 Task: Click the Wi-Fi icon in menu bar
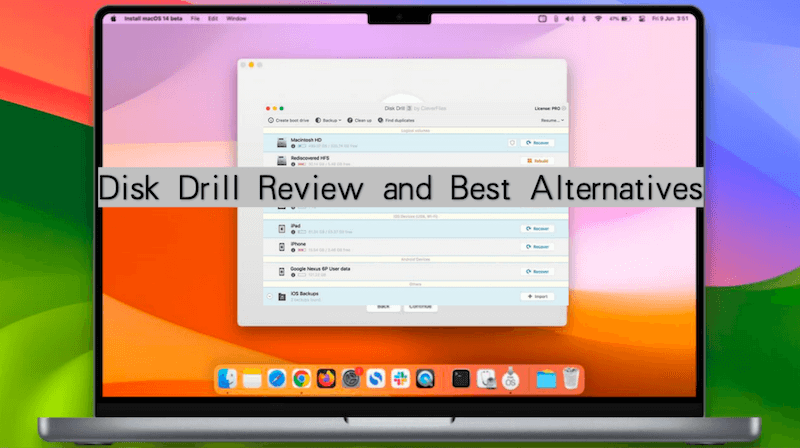[x=598, y=18]
